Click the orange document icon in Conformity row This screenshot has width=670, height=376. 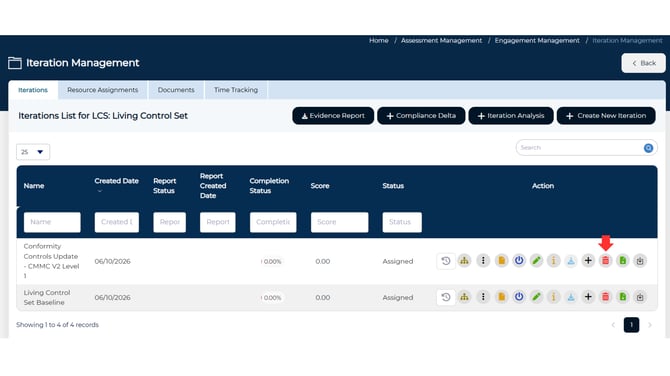(501, 261)
